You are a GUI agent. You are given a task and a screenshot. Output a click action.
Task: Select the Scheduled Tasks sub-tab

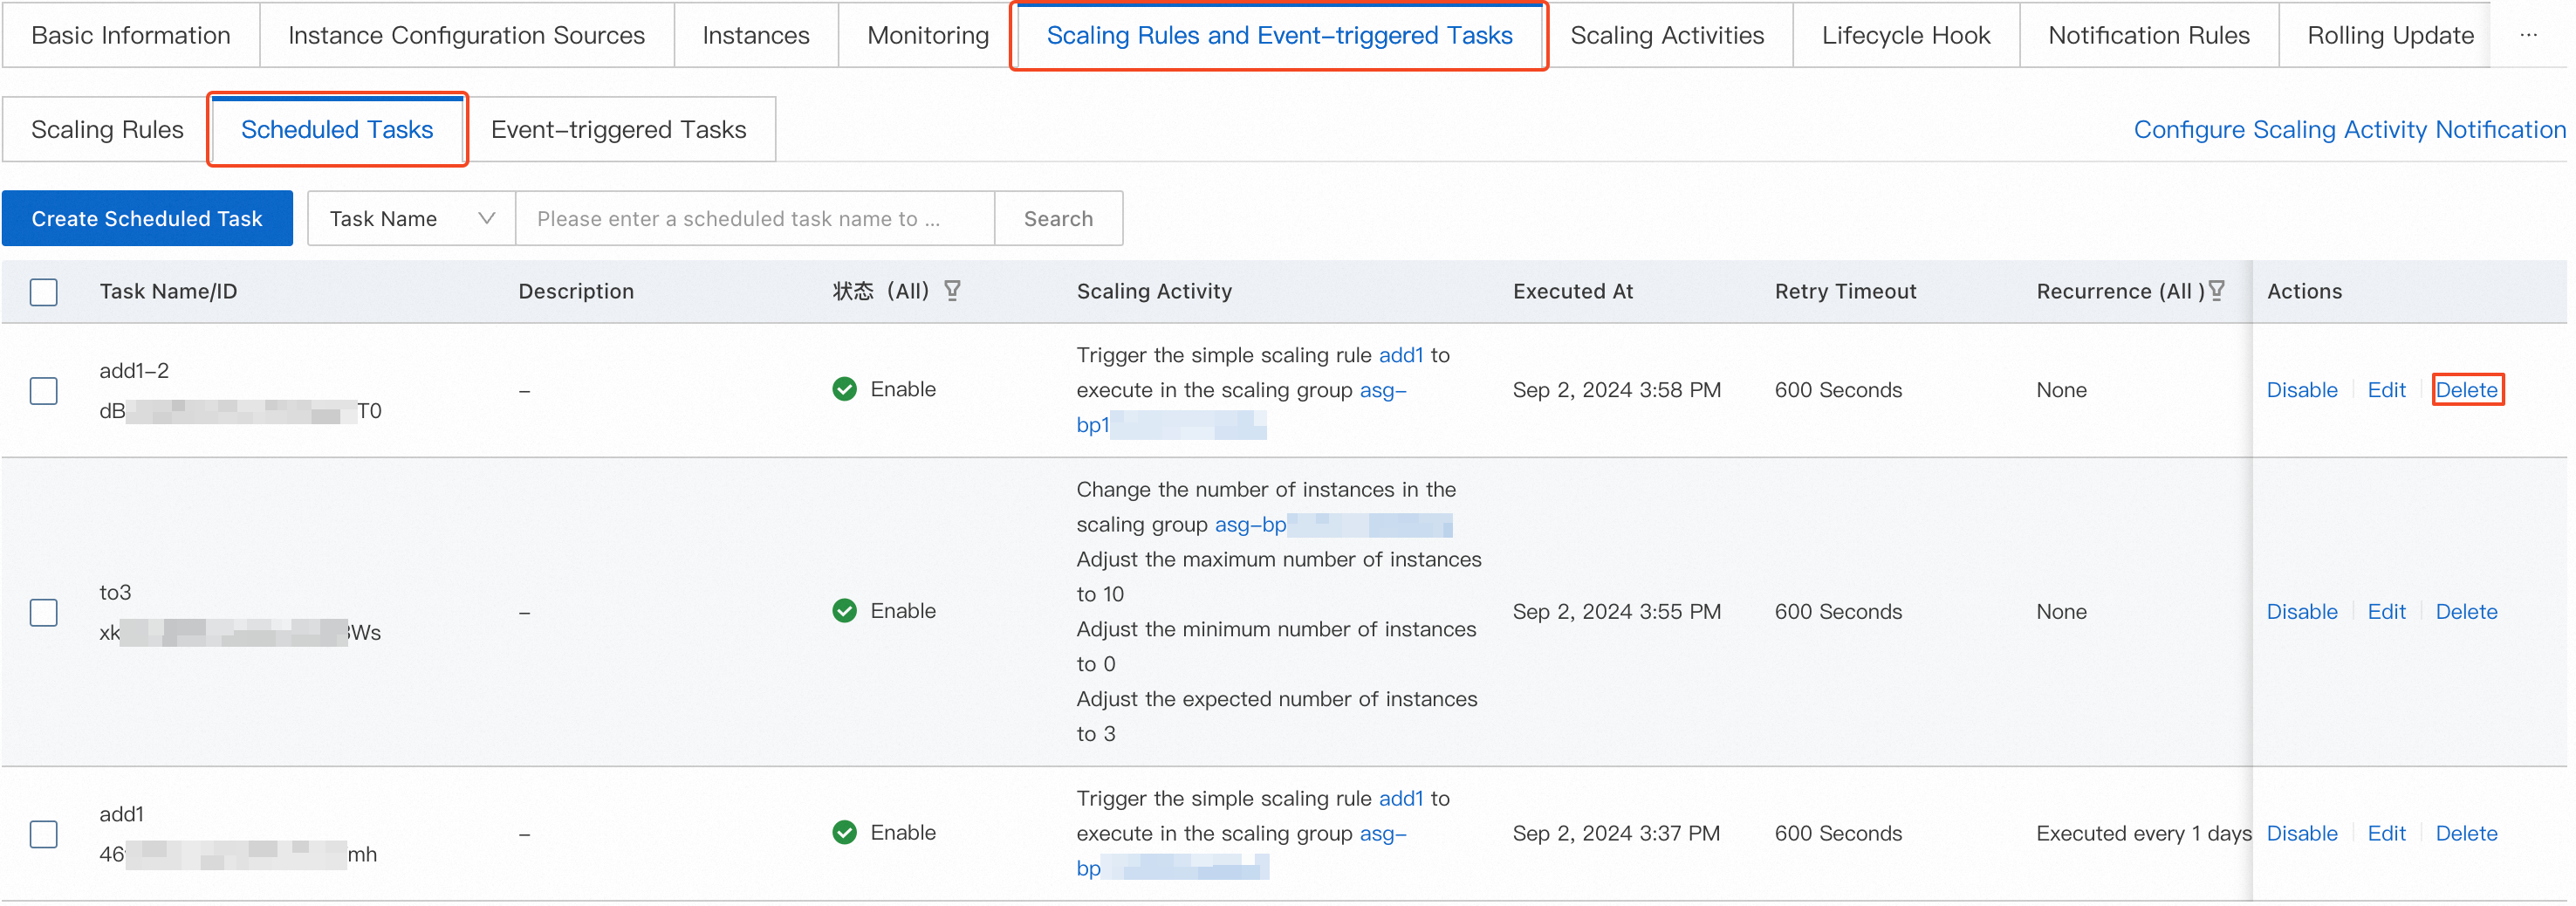337,129
